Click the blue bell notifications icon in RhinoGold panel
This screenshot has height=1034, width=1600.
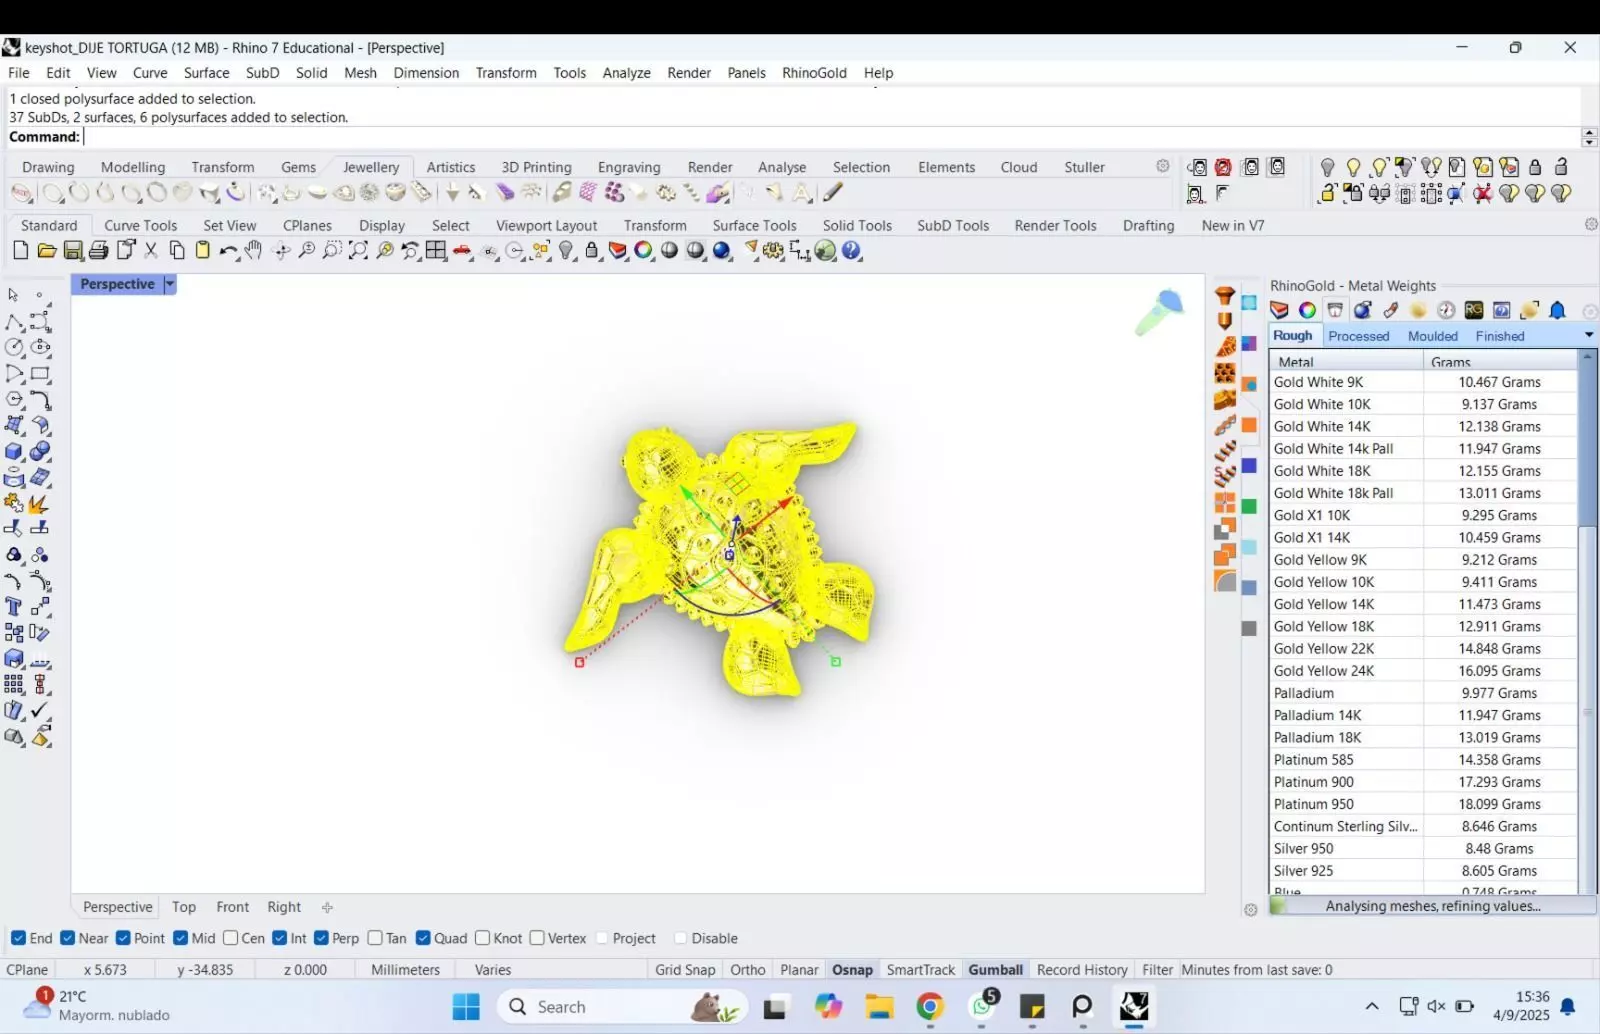(x=1557, y=310)
